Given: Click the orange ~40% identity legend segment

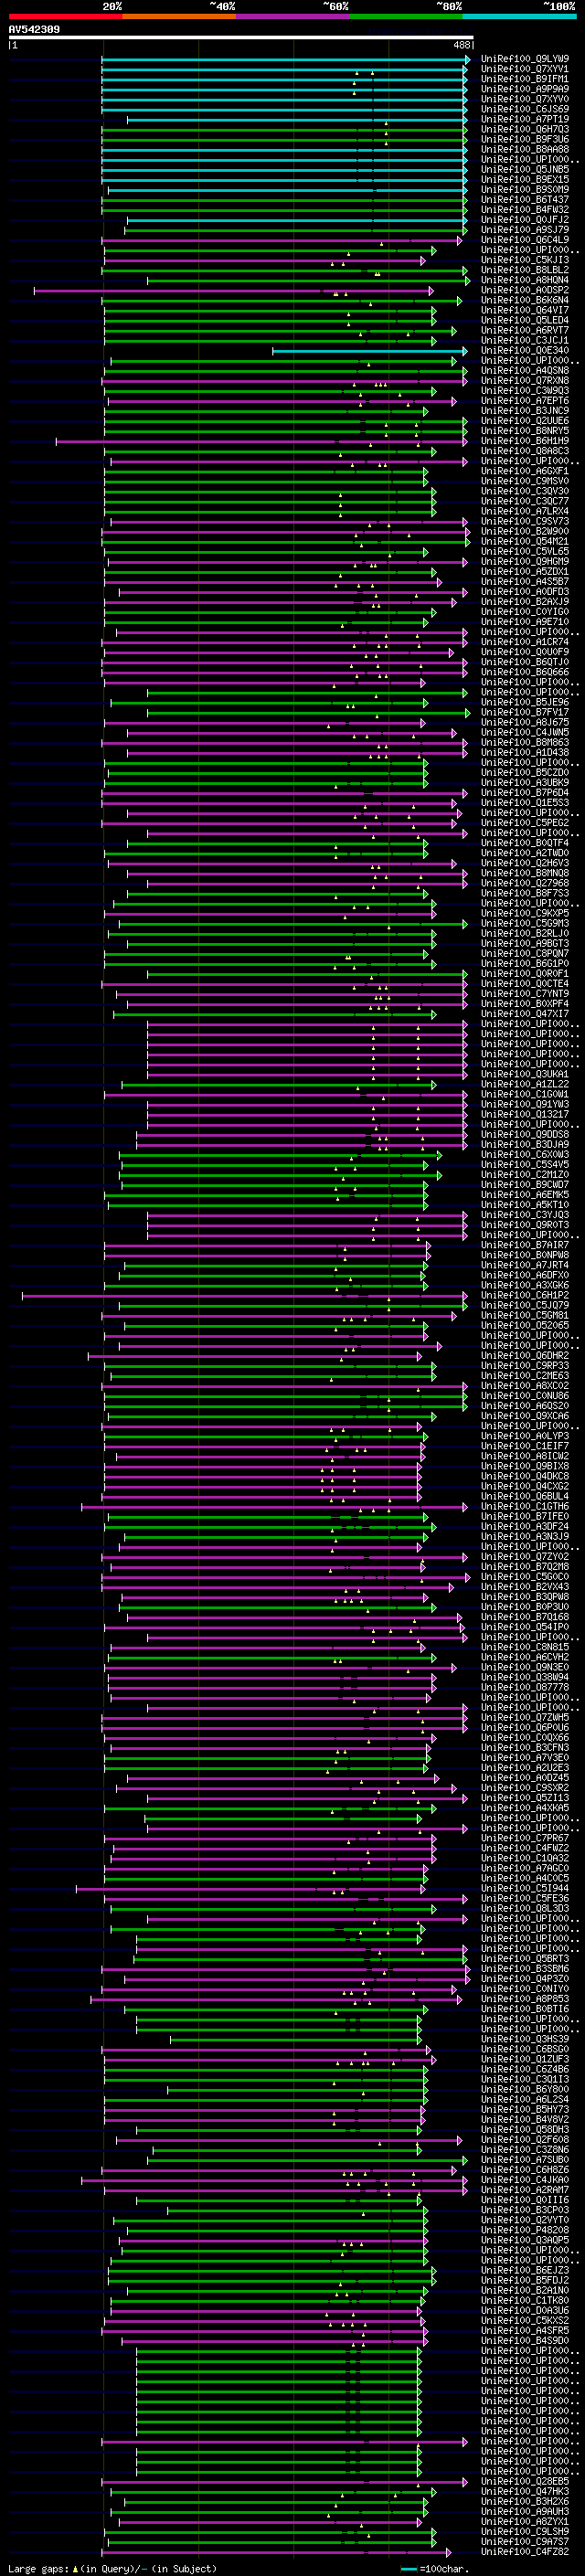Looking at the screenshot, I should click(x=179, y=17).
